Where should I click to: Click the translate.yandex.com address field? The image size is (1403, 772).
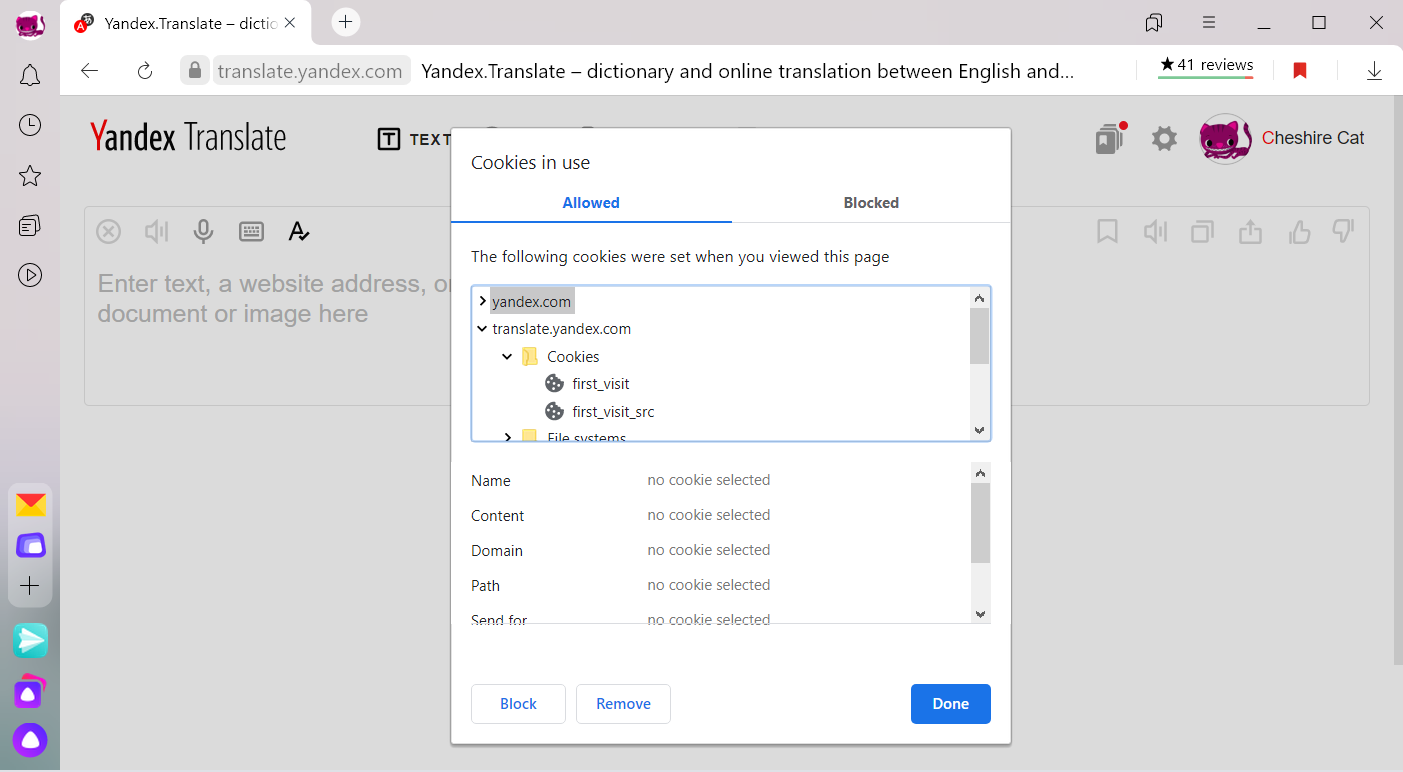pos(310,71)
